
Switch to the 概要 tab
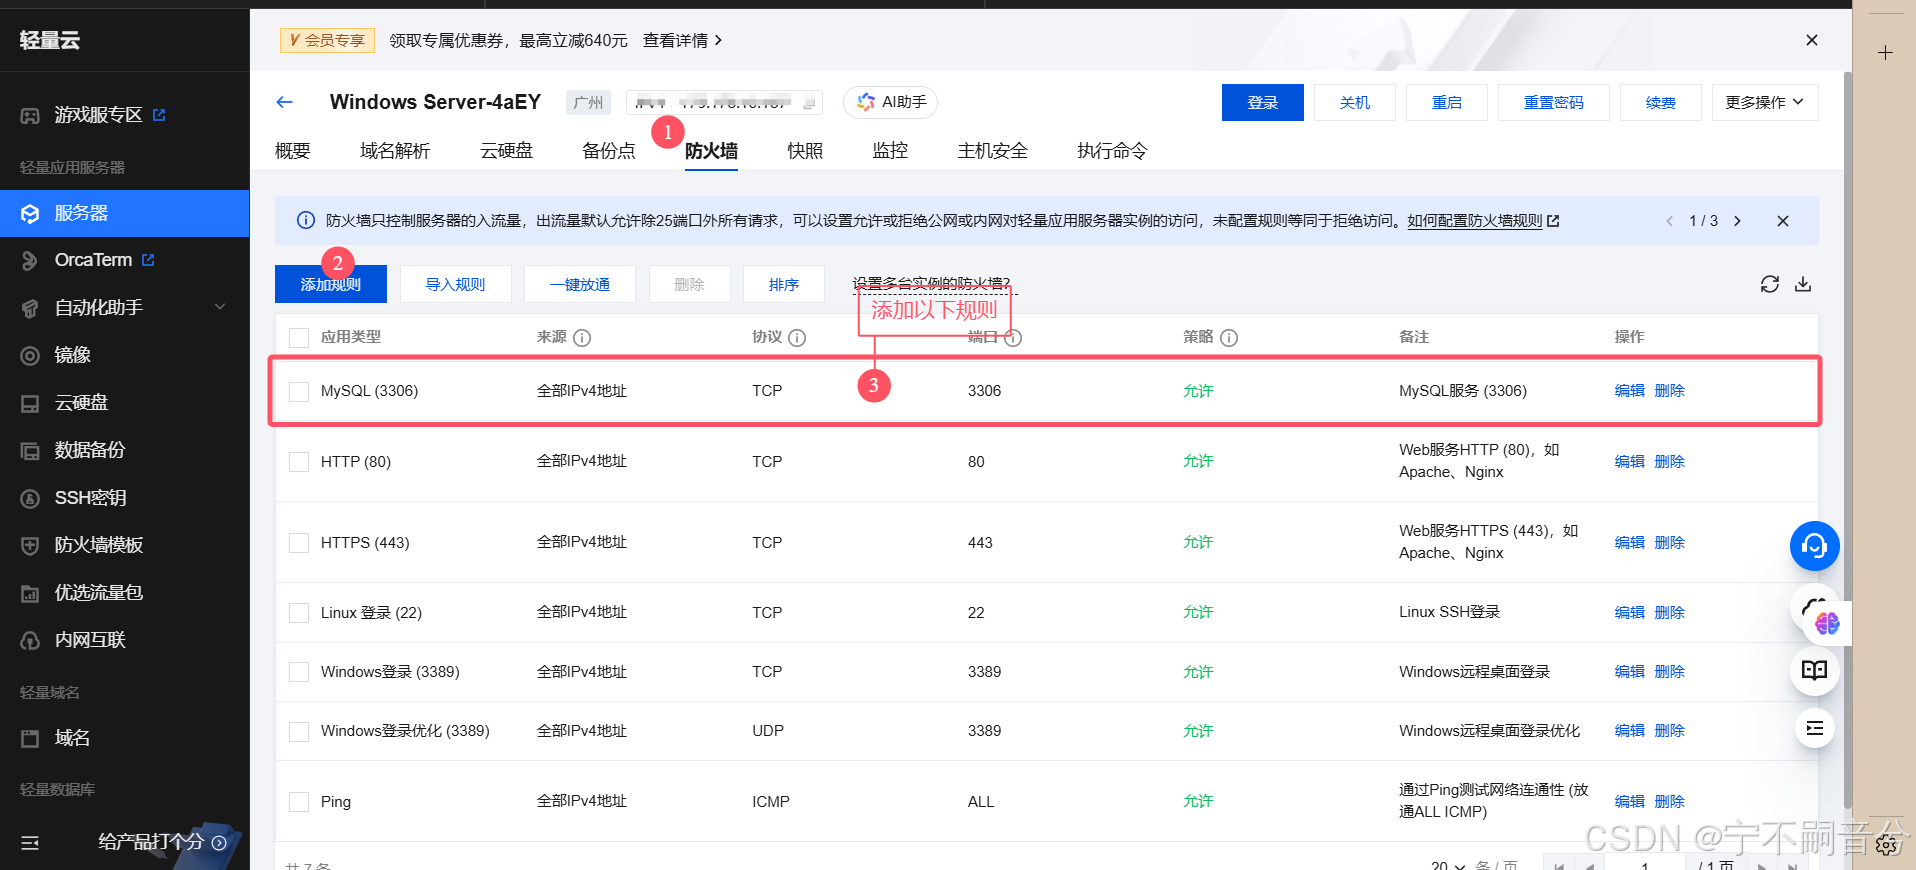293,151
